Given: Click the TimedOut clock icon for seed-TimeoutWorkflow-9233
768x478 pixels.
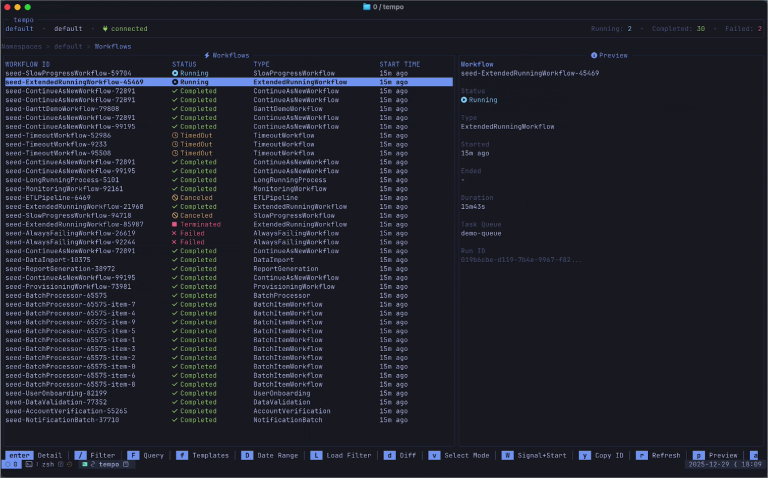Looking at the screenshot, I should pyautogui.click(x=175, y=144).
